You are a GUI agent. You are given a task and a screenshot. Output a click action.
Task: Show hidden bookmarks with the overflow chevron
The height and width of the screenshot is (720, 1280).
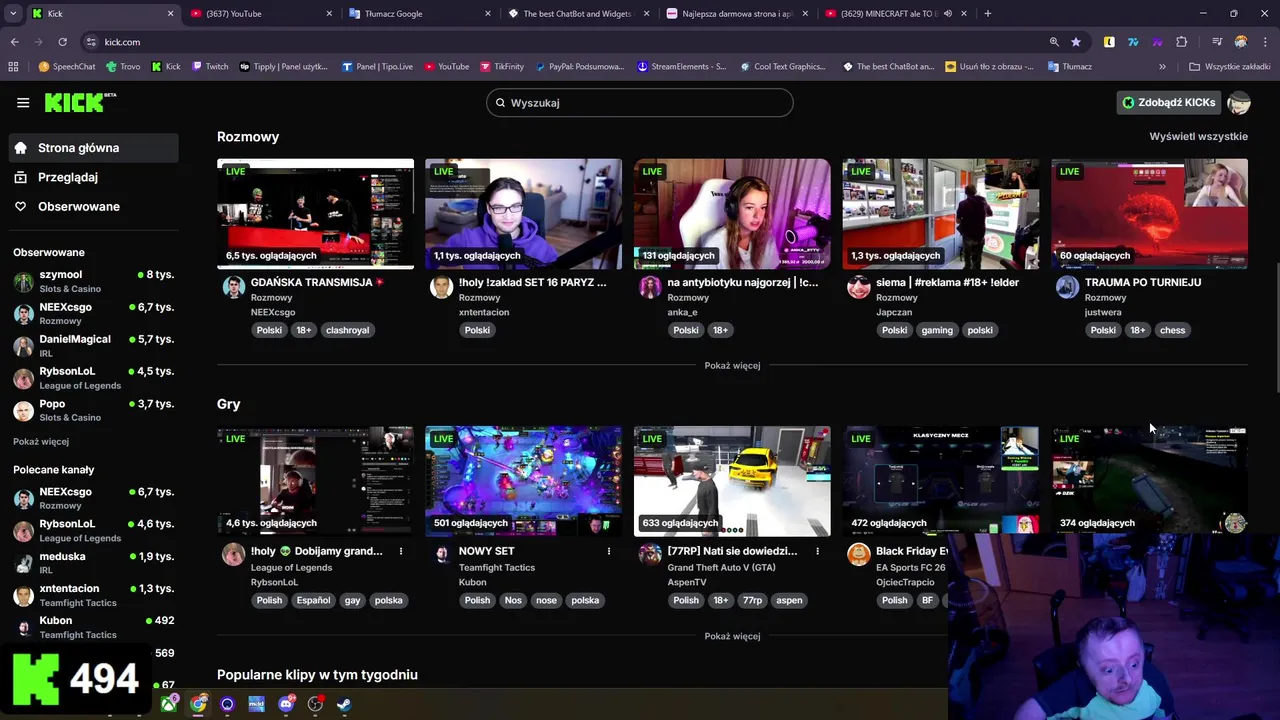click(x=1162, y=67)
